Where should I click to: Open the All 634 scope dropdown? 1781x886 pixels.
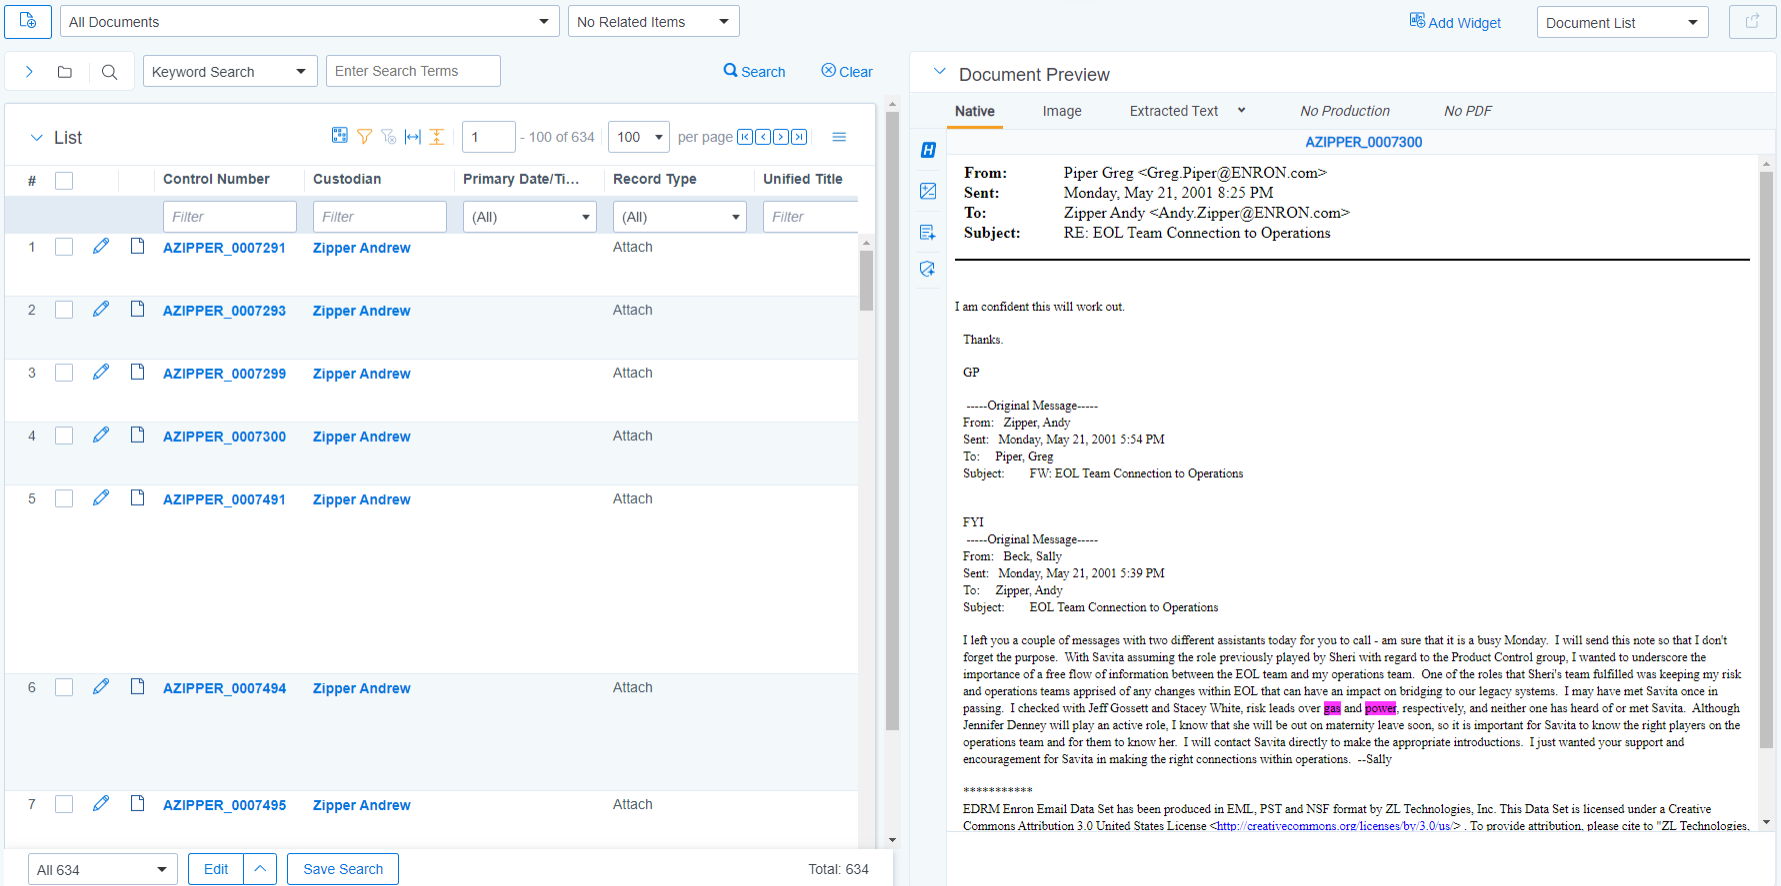click(x=102, y=869)
